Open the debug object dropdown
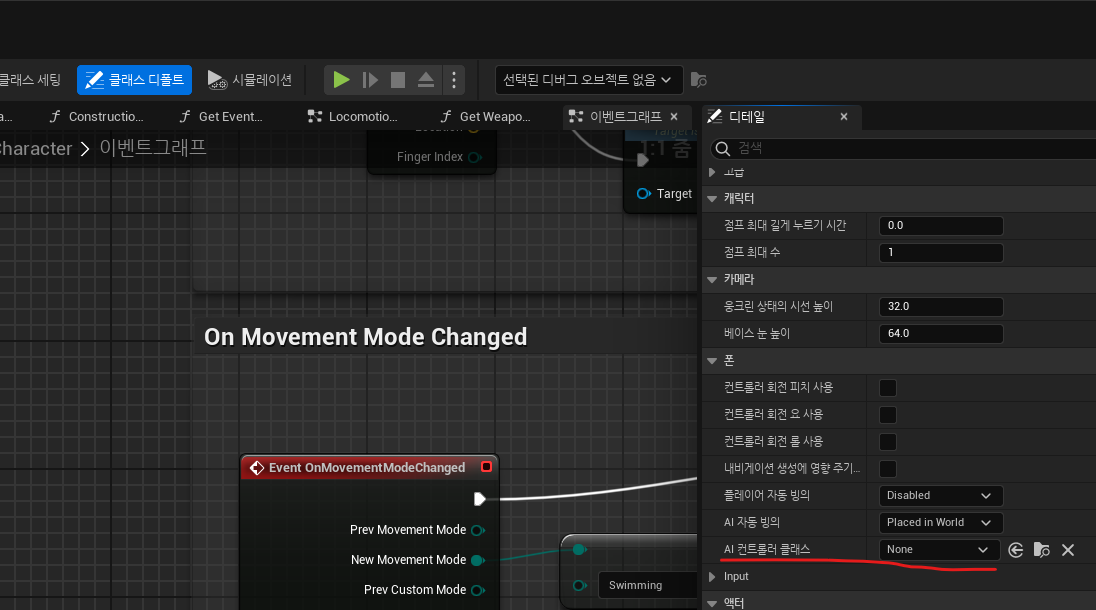This screenshot has width=1096, height=610. pos(587,80)
